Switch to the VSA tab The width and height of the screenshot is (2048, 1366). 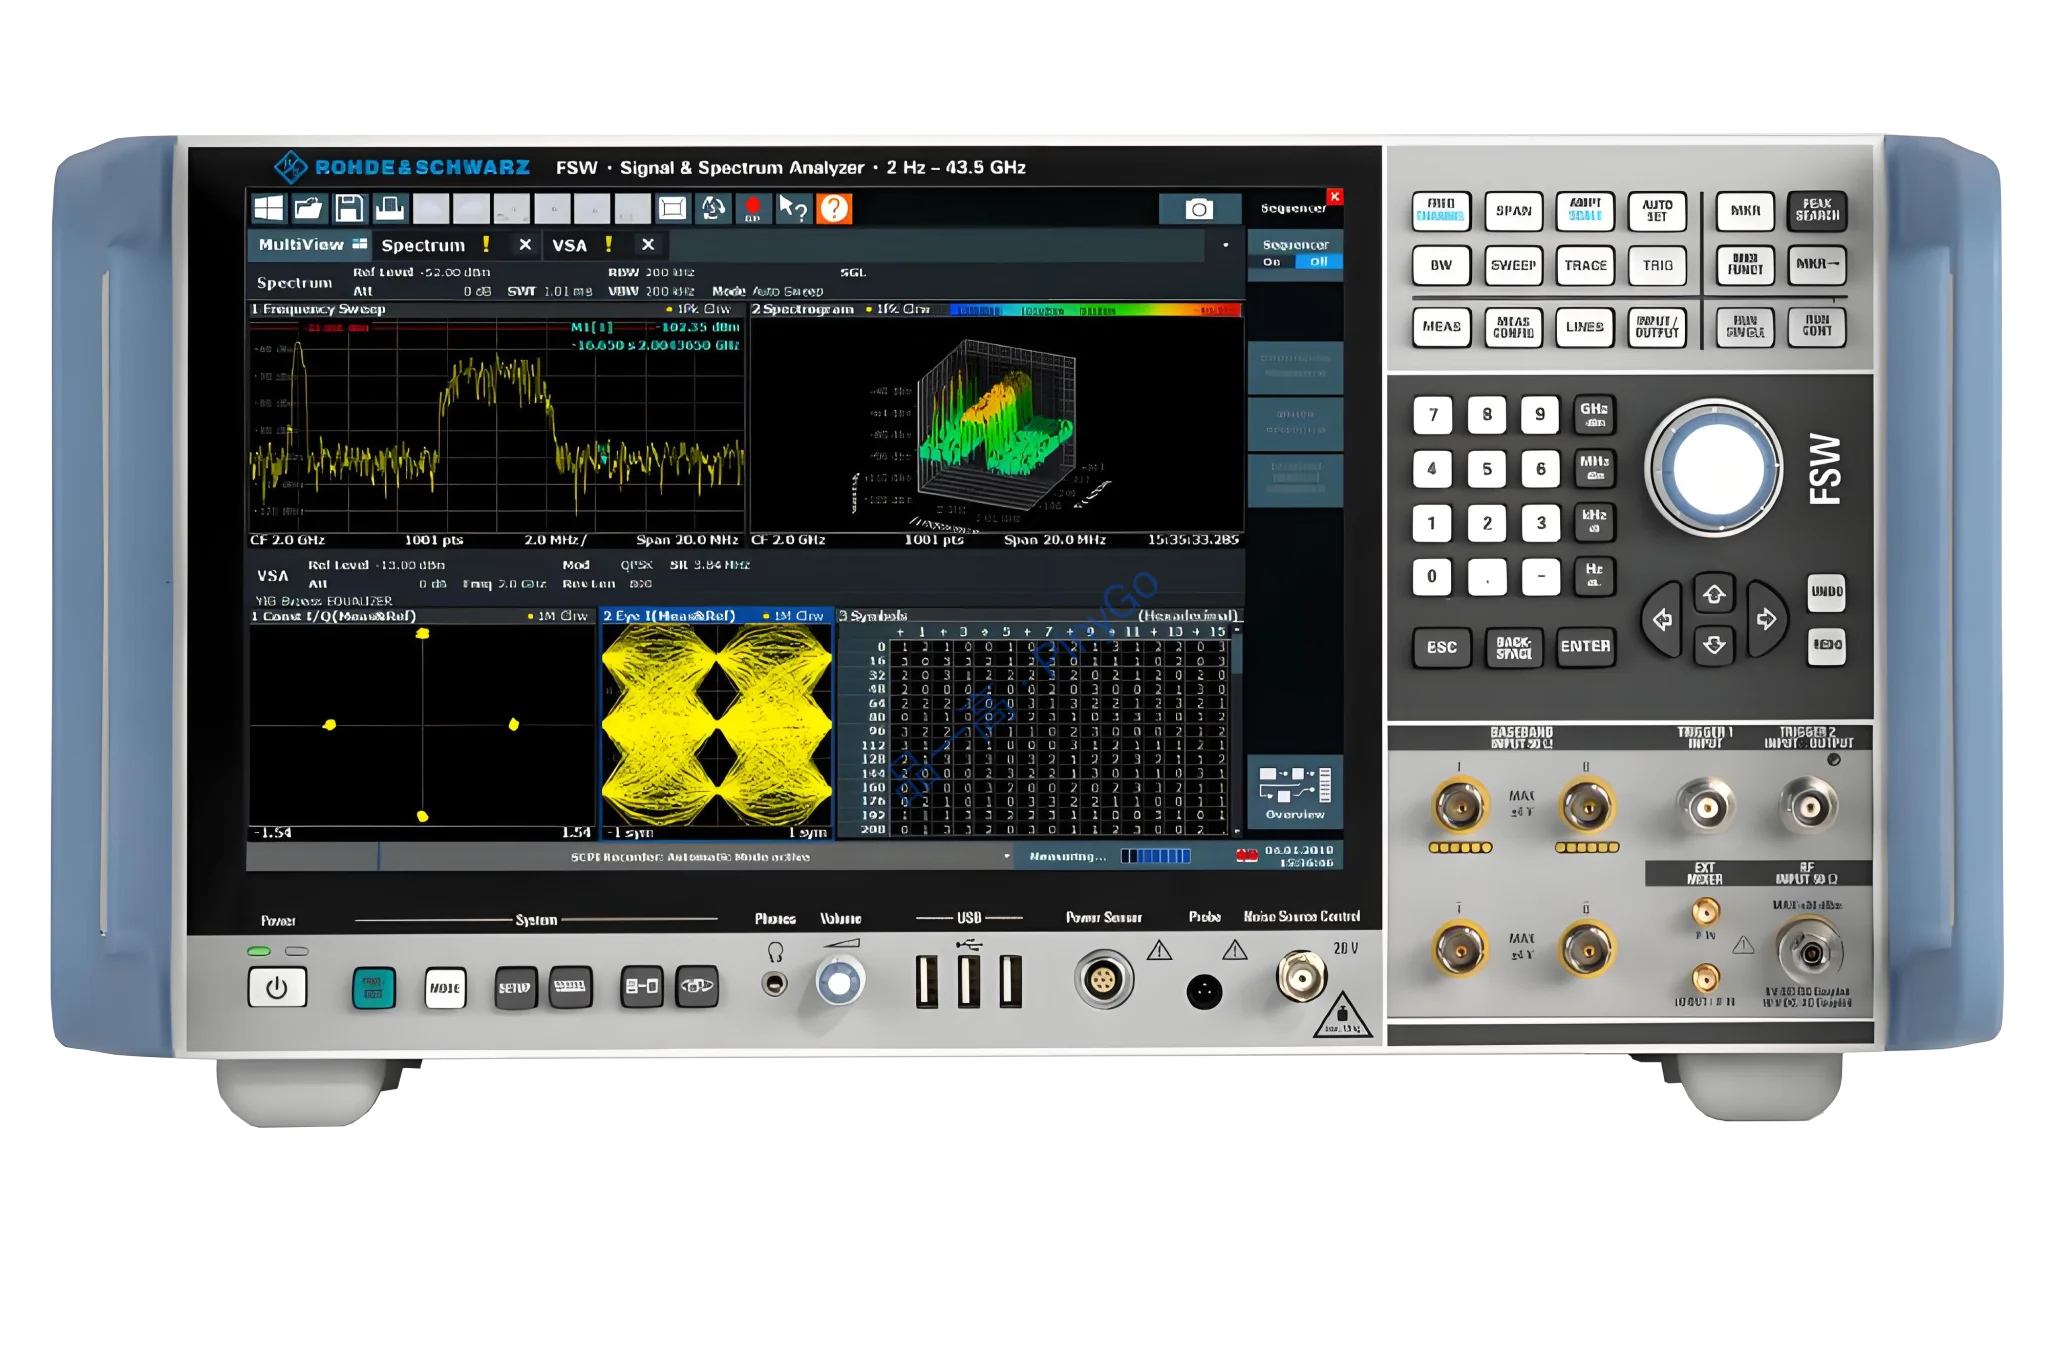[x=570, y=245]
